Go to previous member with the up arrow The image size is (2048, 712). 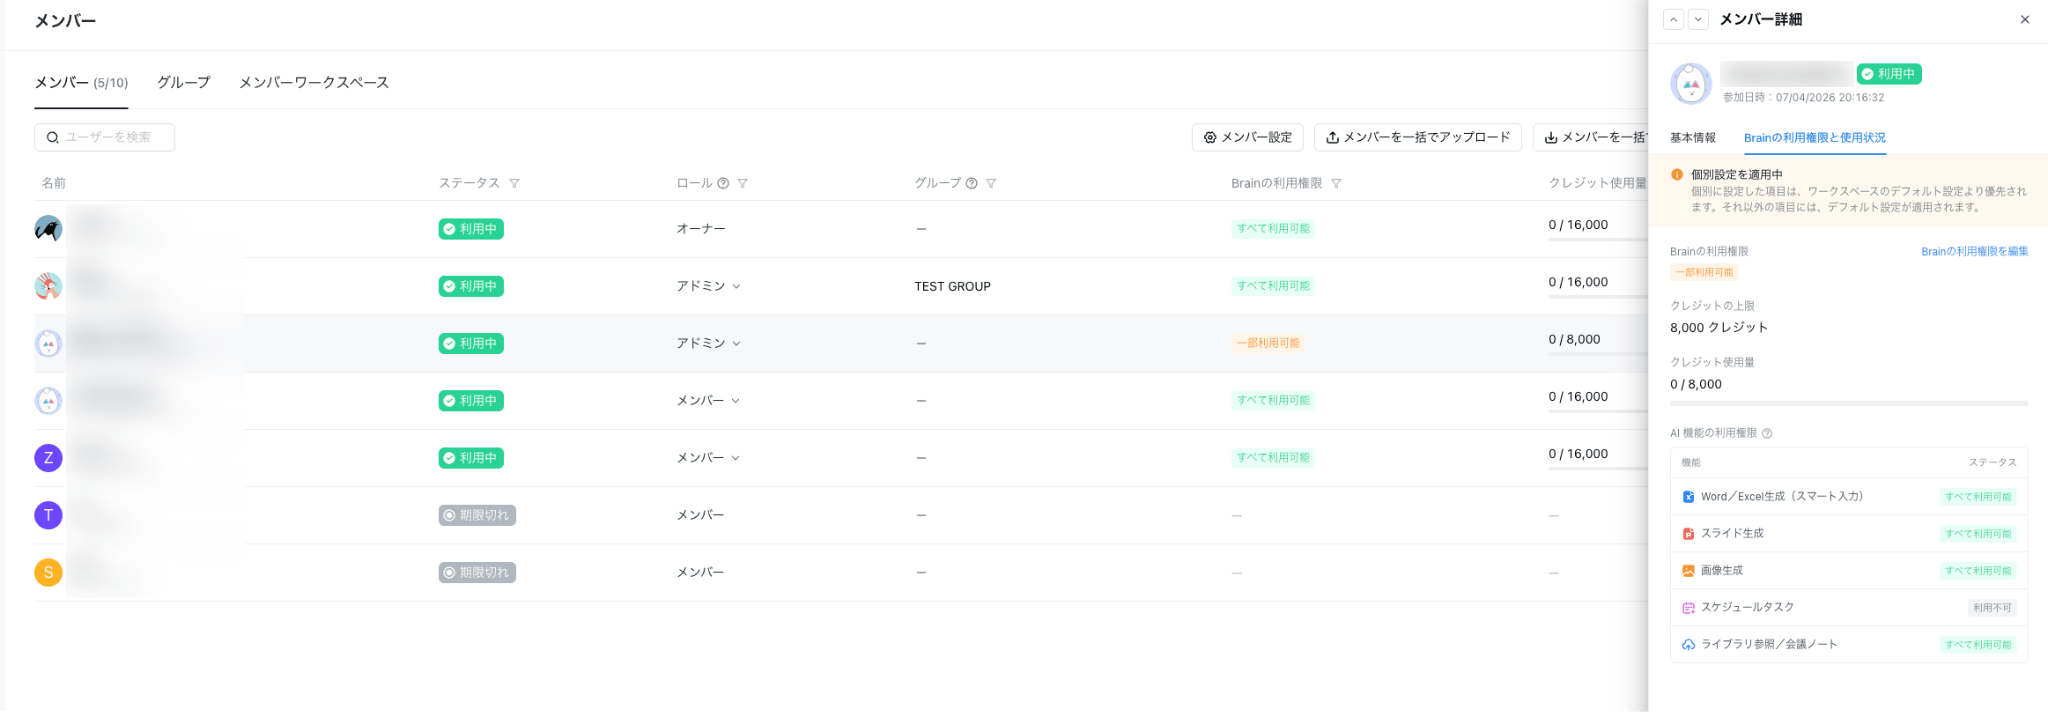click(x=1674, y=20)
